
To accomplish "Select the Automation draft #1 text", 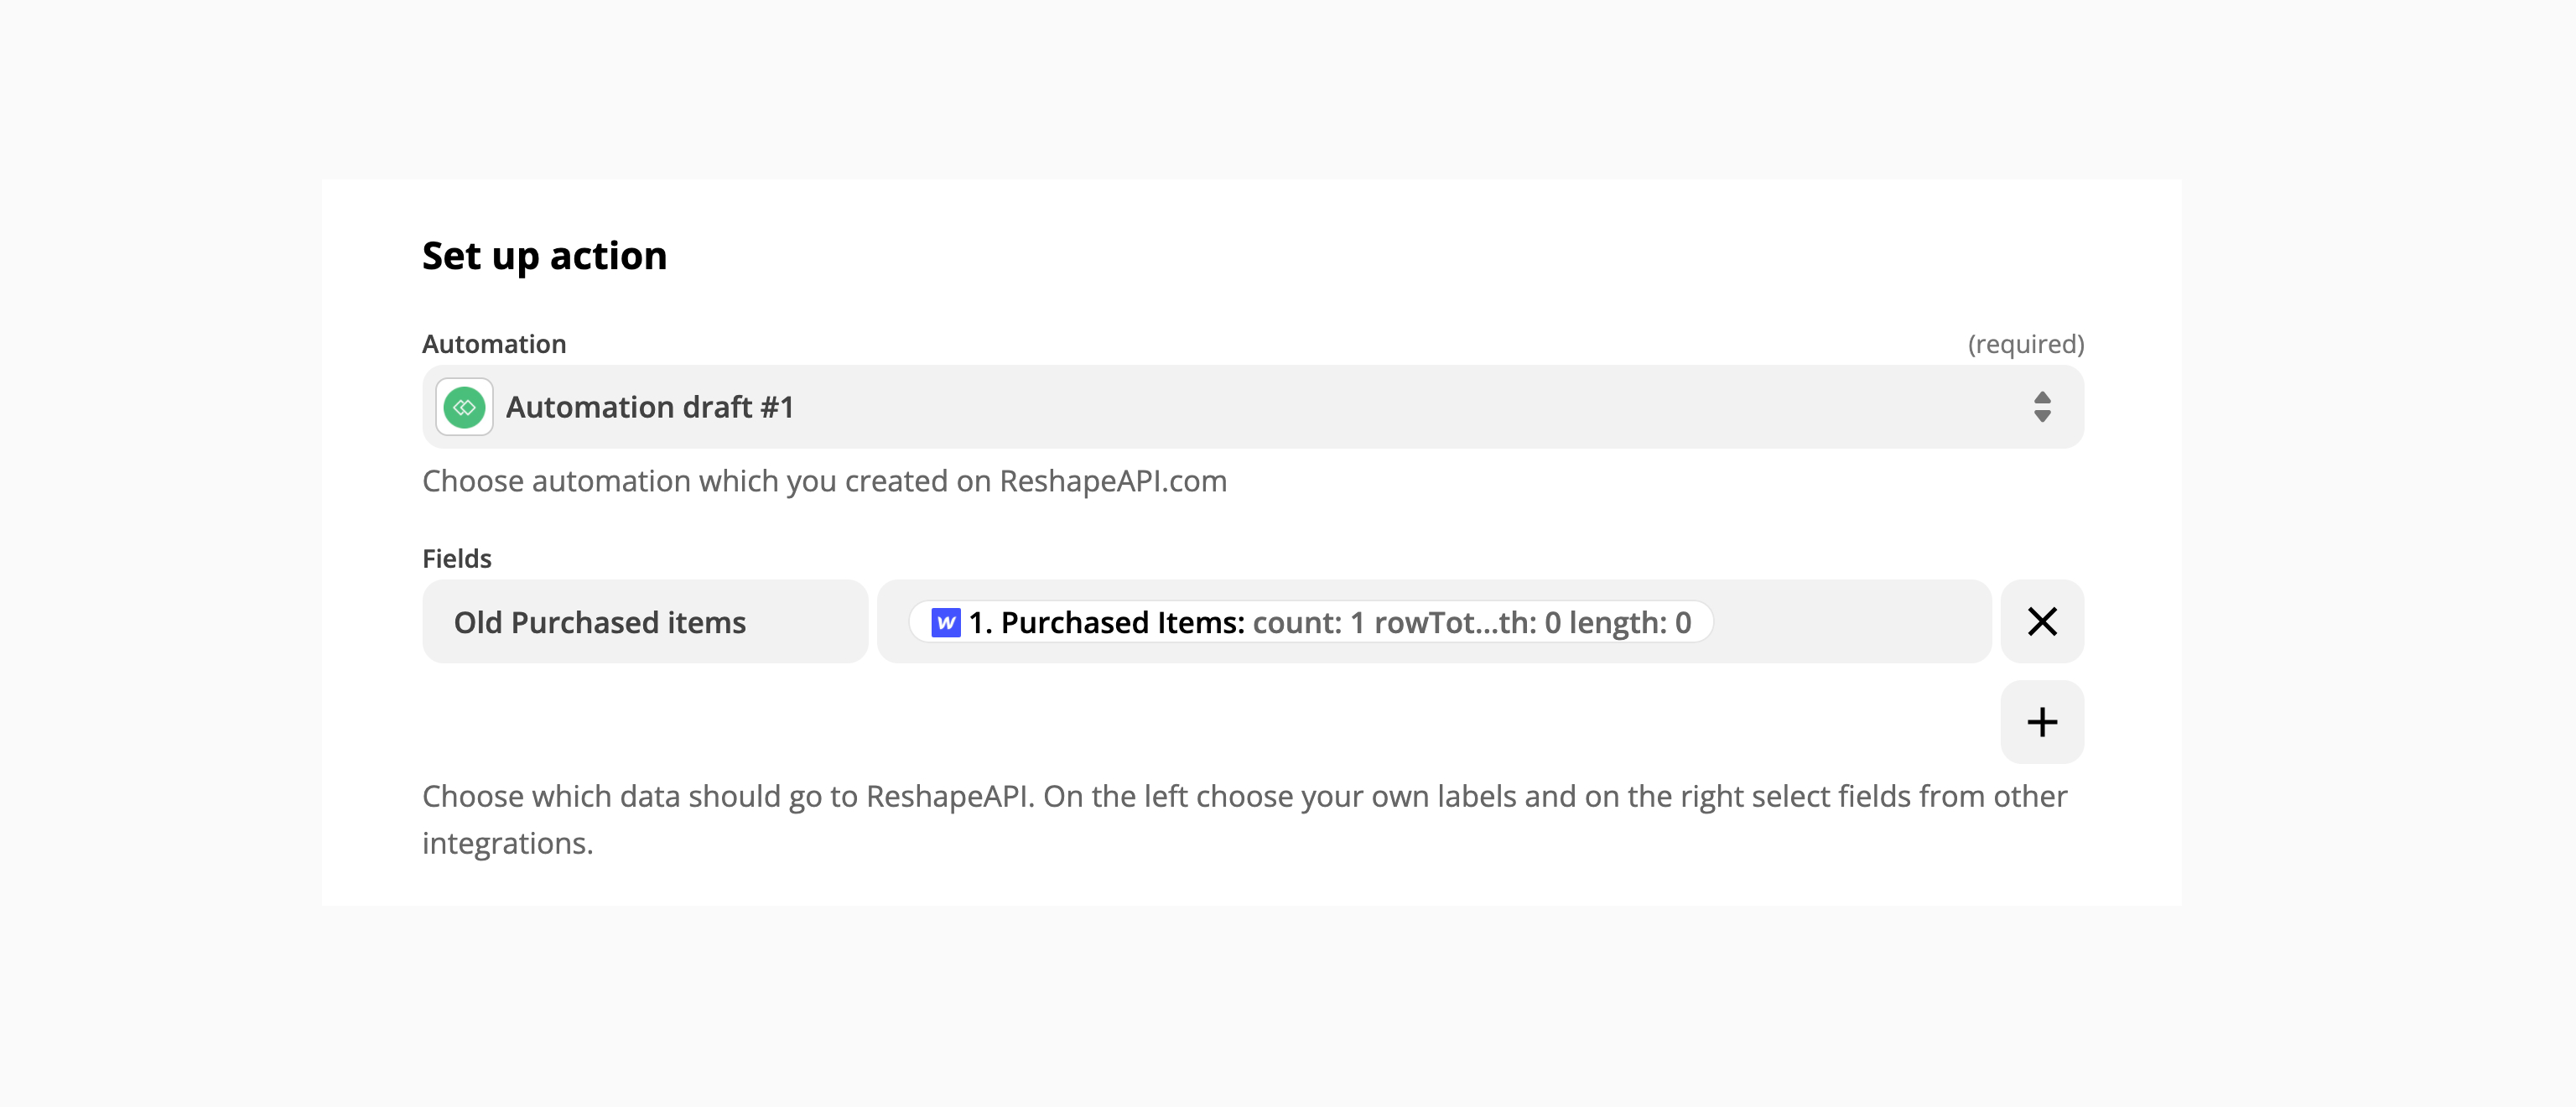I will [x=650, y=407].
